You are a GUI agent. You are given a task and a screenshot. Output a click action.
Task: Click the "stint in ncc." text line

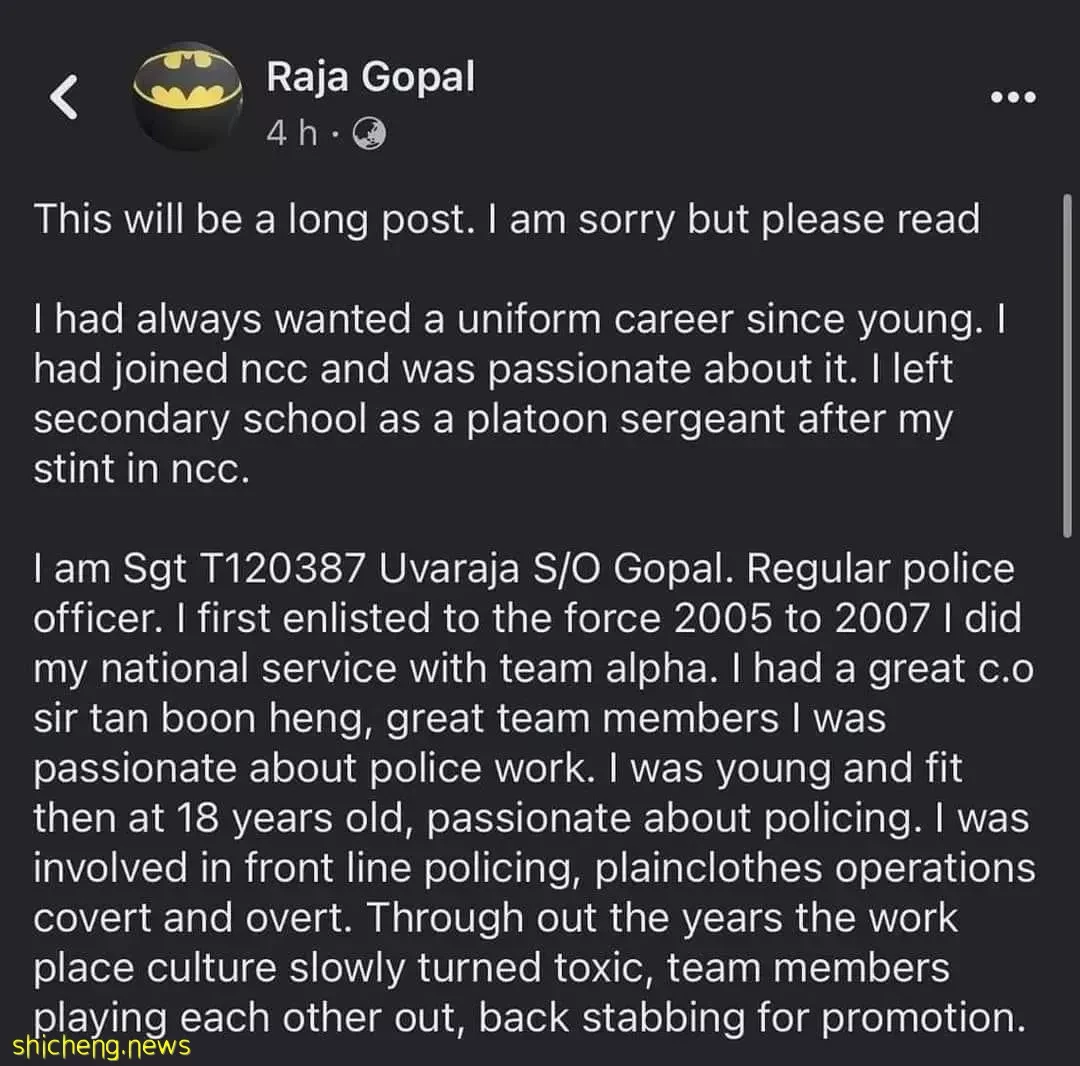click(x=141, y=470)
